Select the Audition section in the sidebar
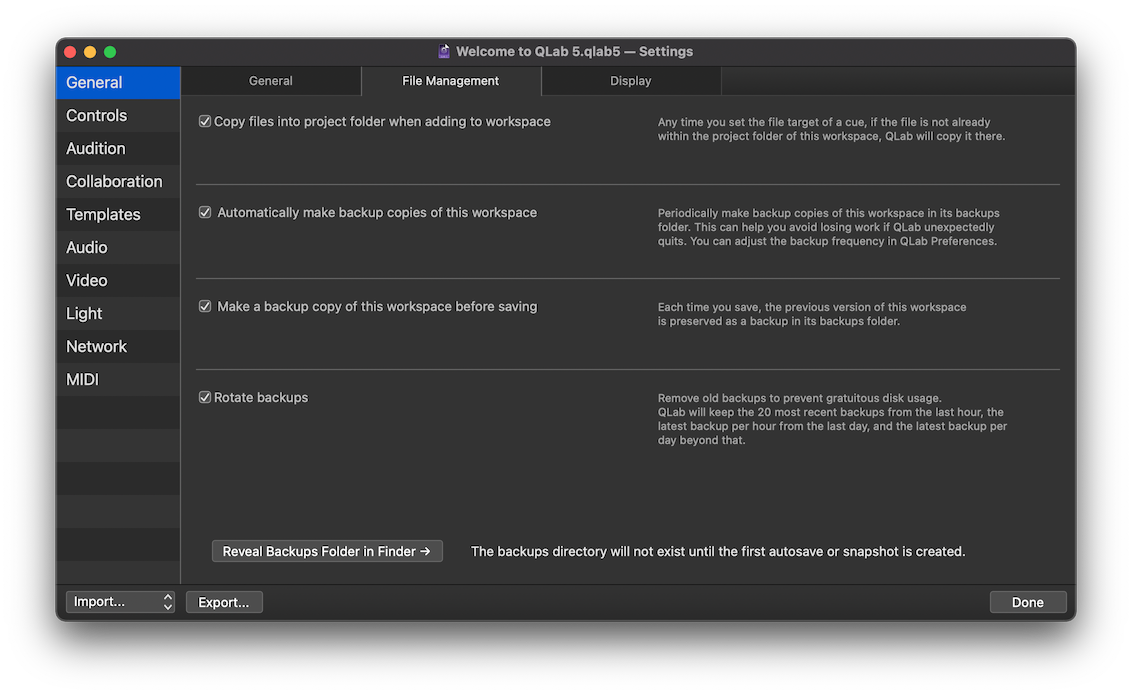The width and height of the screenshot is (1132, 695). [x=93, y=148]
